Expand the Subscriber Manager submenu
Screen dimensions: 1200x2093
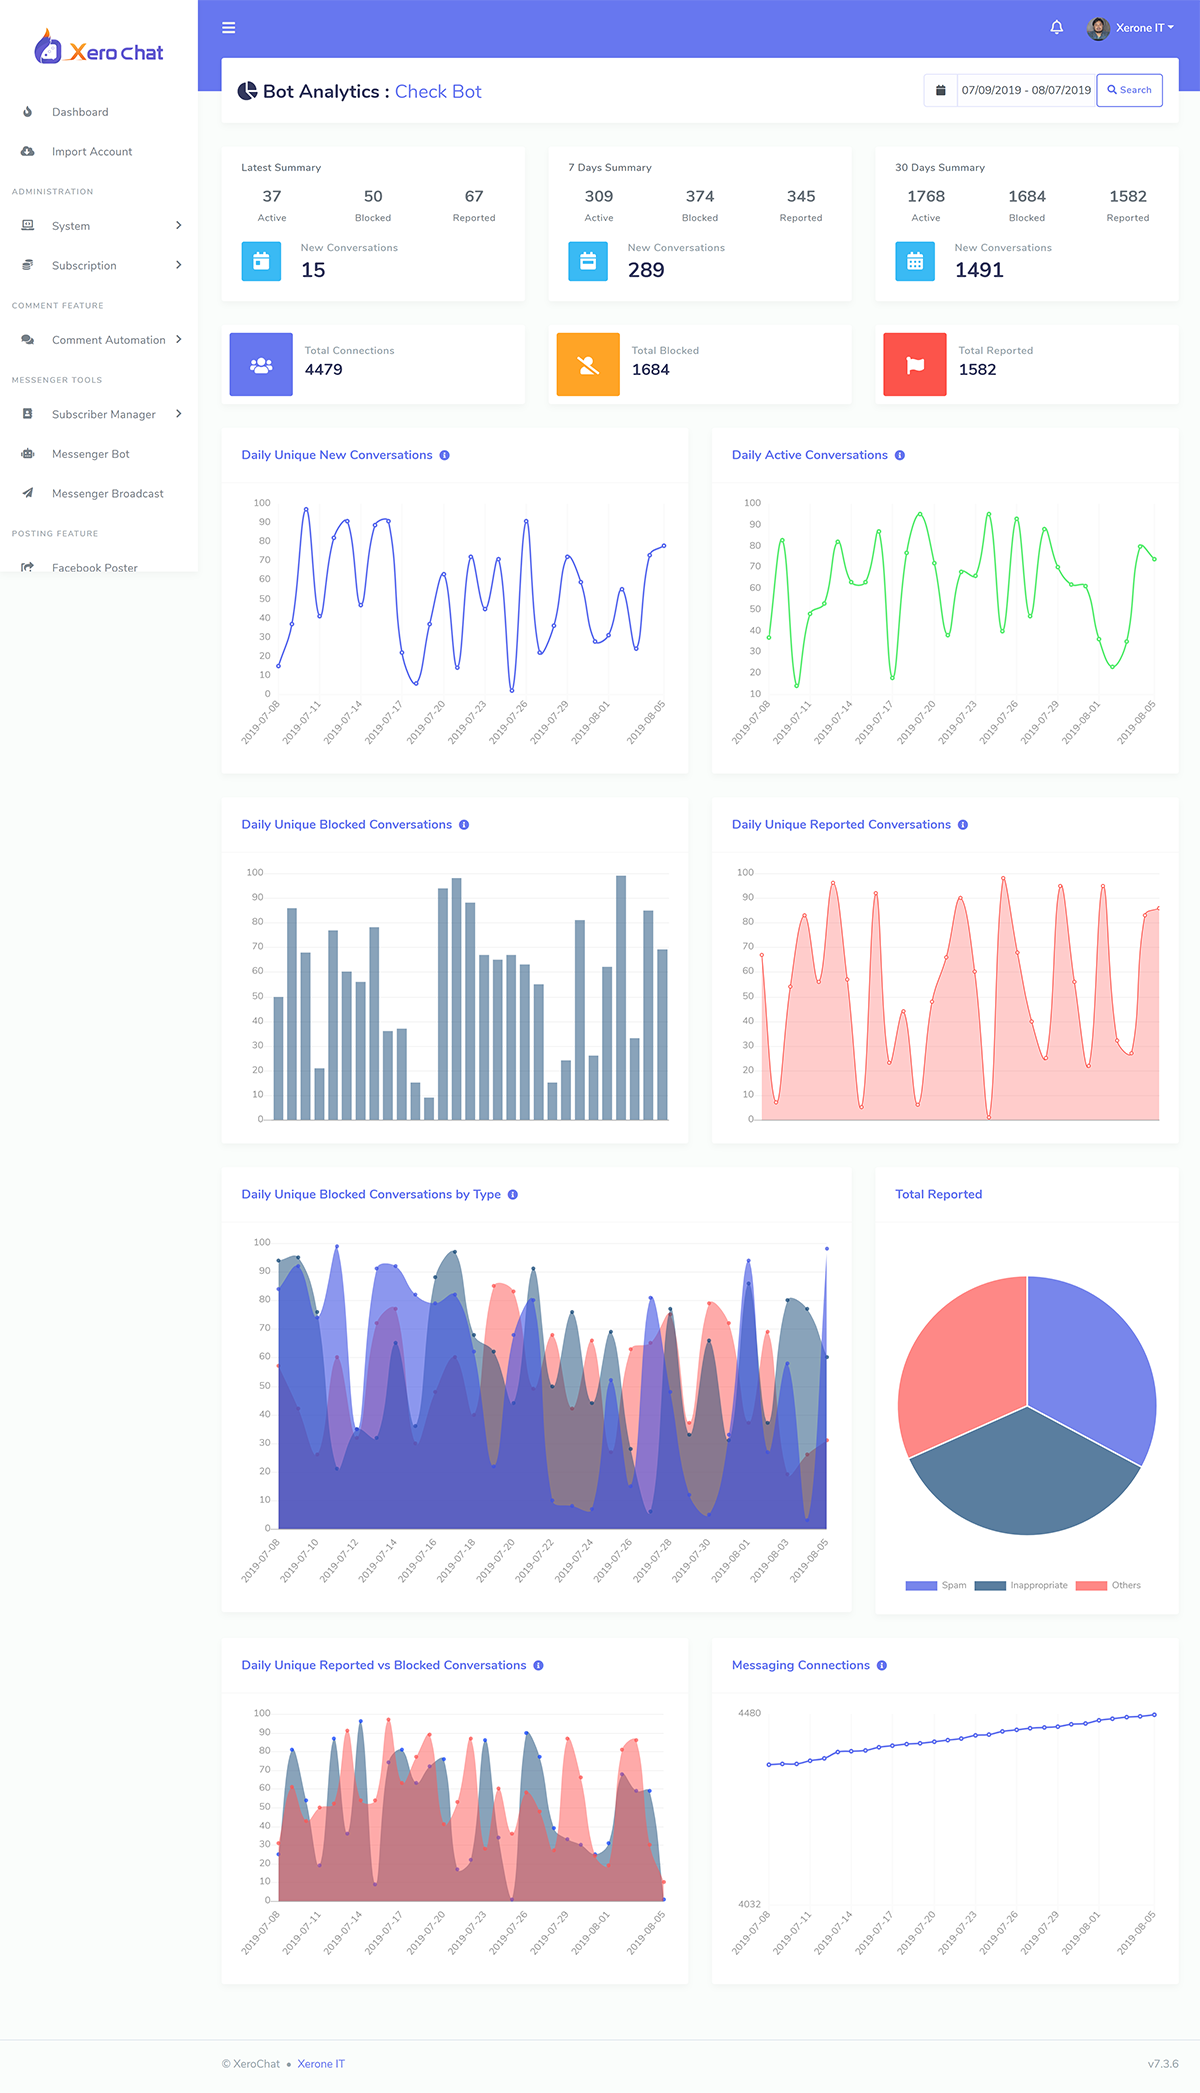(99, 414)
